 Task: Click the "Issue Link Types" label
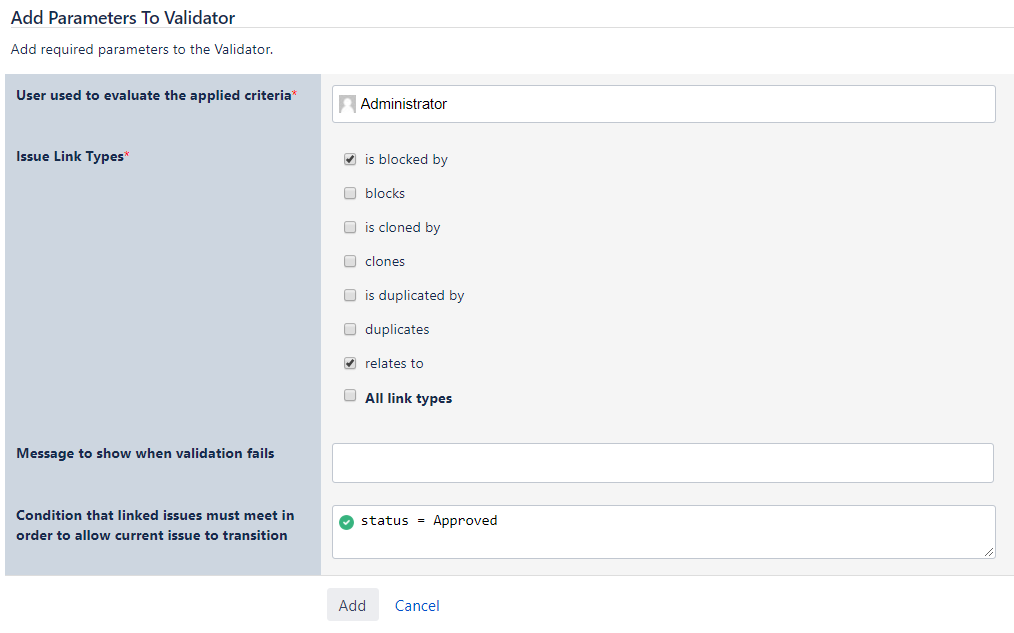[x=70, y=156]
